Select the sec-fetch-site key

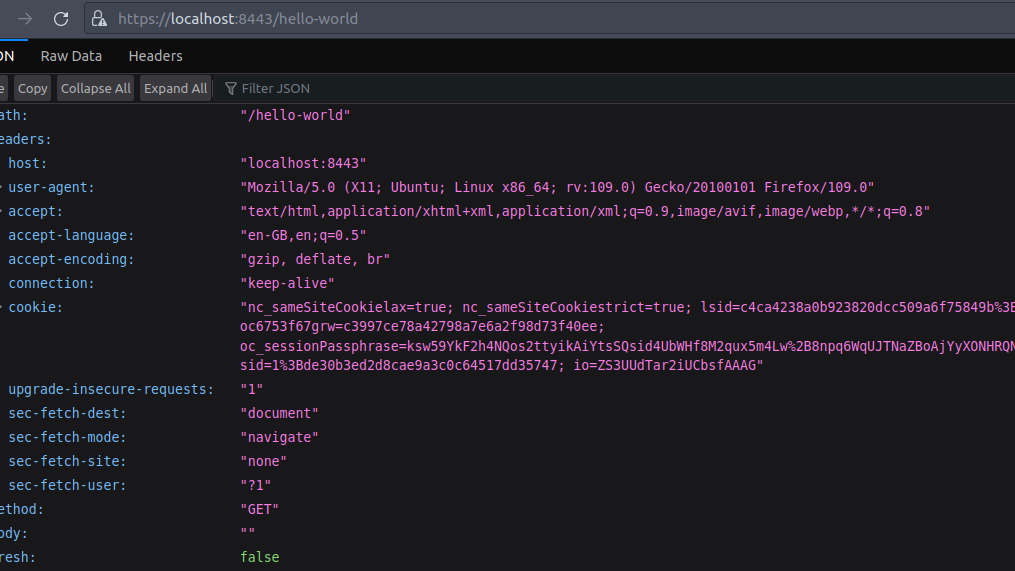67,461
